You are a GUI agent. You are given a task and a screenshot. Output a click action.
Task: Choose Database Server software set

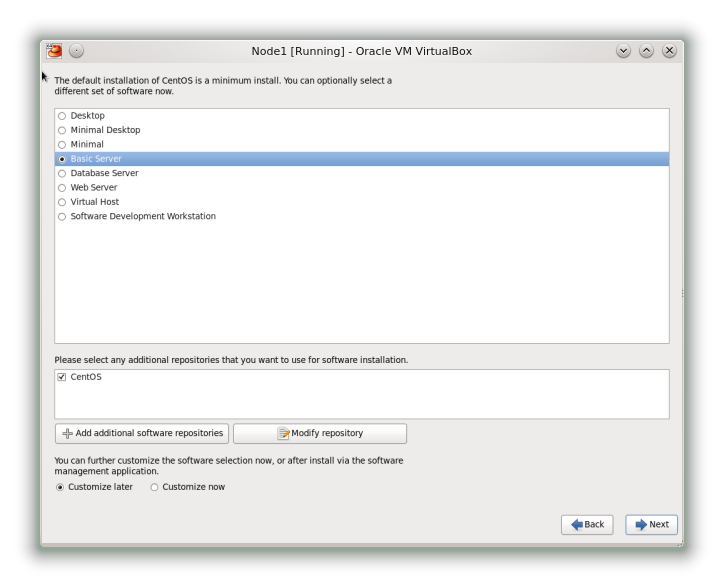point(62,173)
